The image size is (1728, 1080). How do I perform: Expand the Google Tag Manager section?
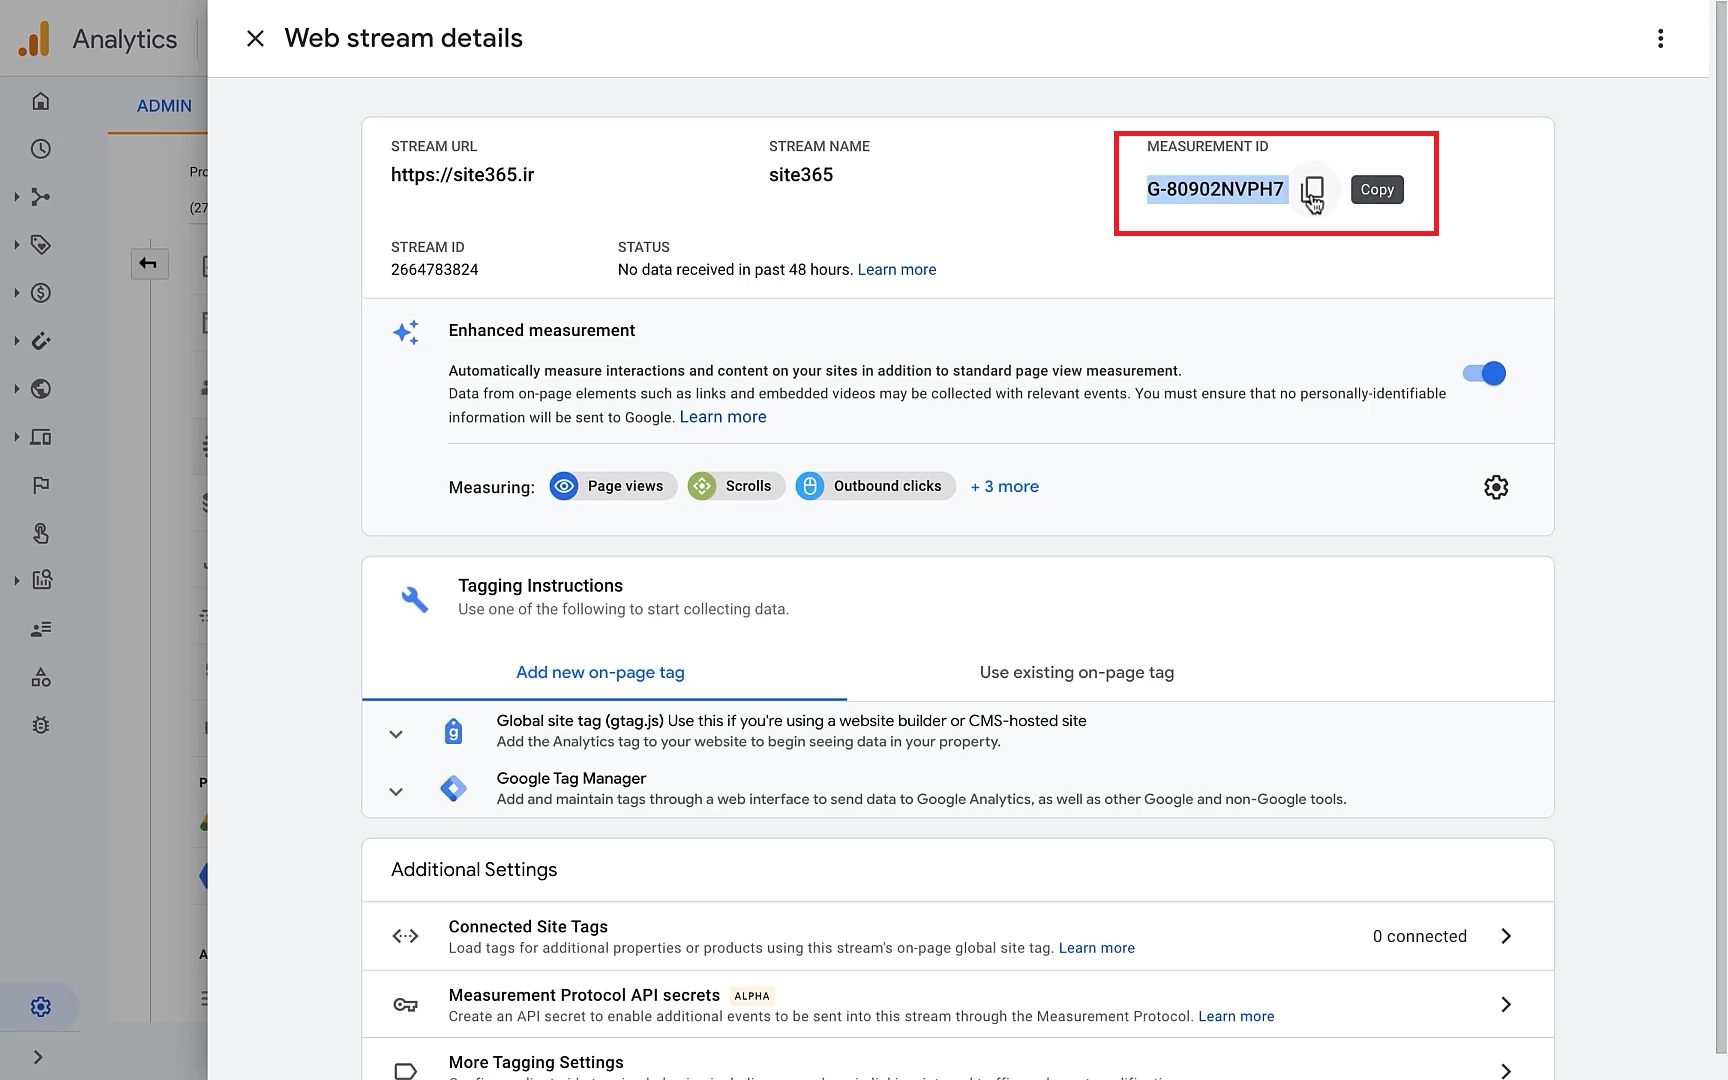coord(396,791)
